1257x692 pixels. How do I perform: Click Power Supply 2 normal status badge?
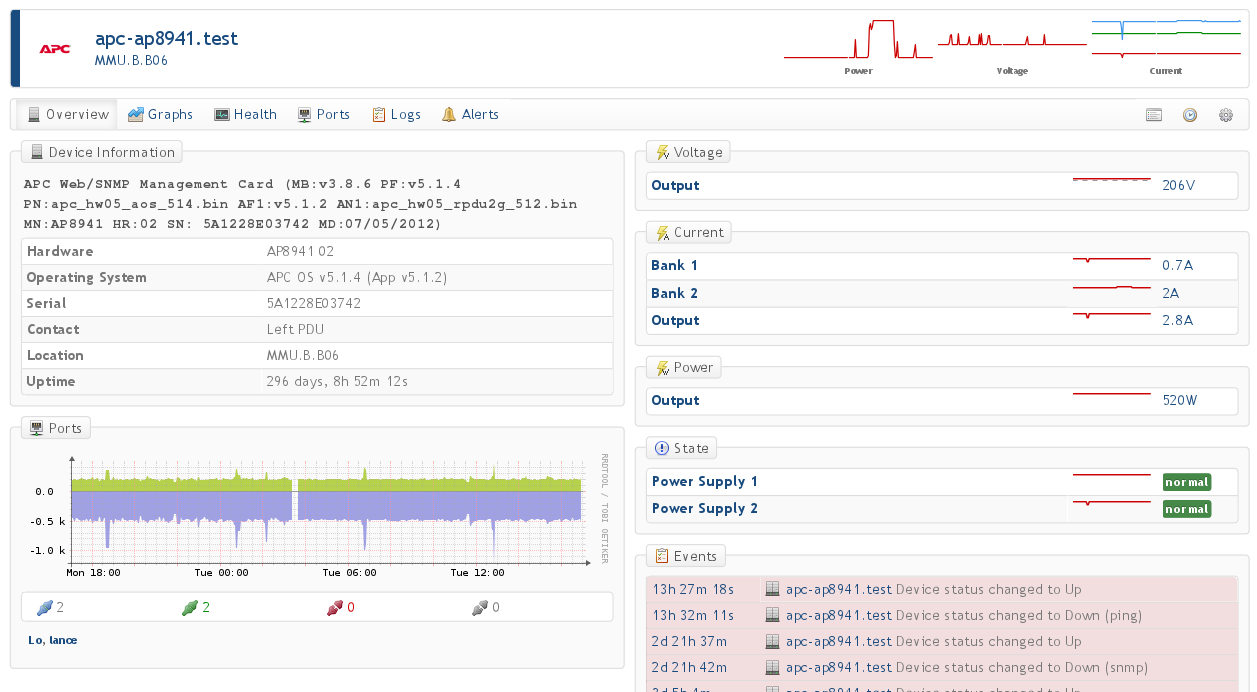(x=1187, y=509)
